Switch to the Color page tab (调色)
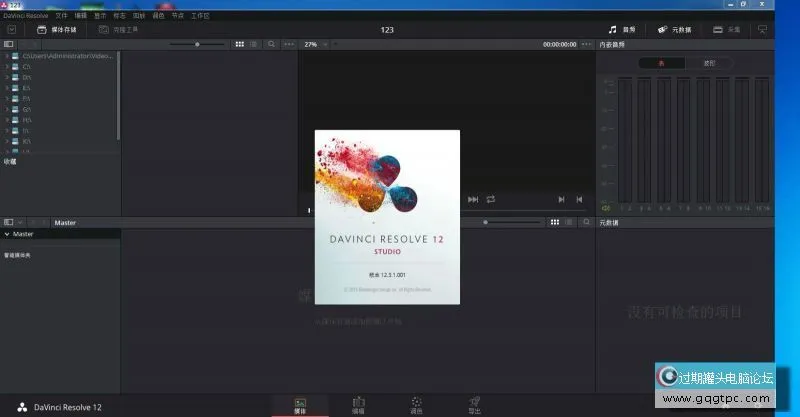Image resolution: width=800 pixels, height=417 pixels. coord(416,405)
